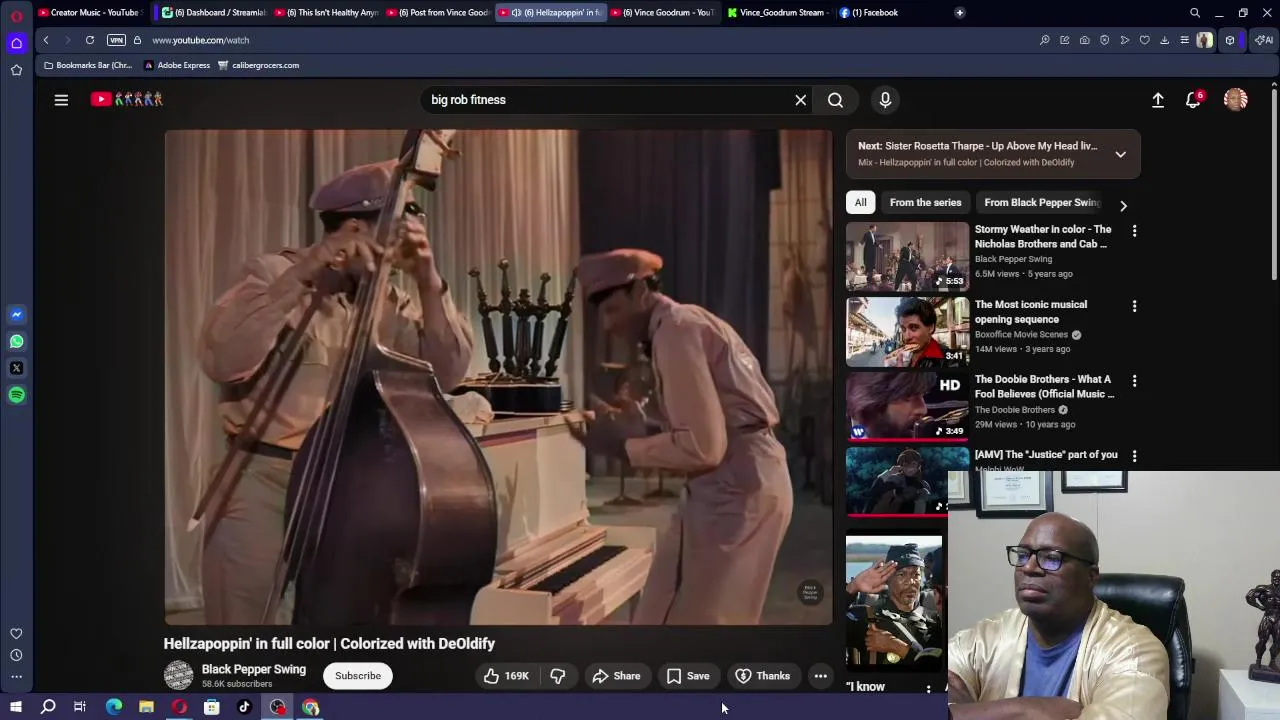Open Opera ad blocker shield icon
1280x720 pixels.
click(x=1105, y=40)
